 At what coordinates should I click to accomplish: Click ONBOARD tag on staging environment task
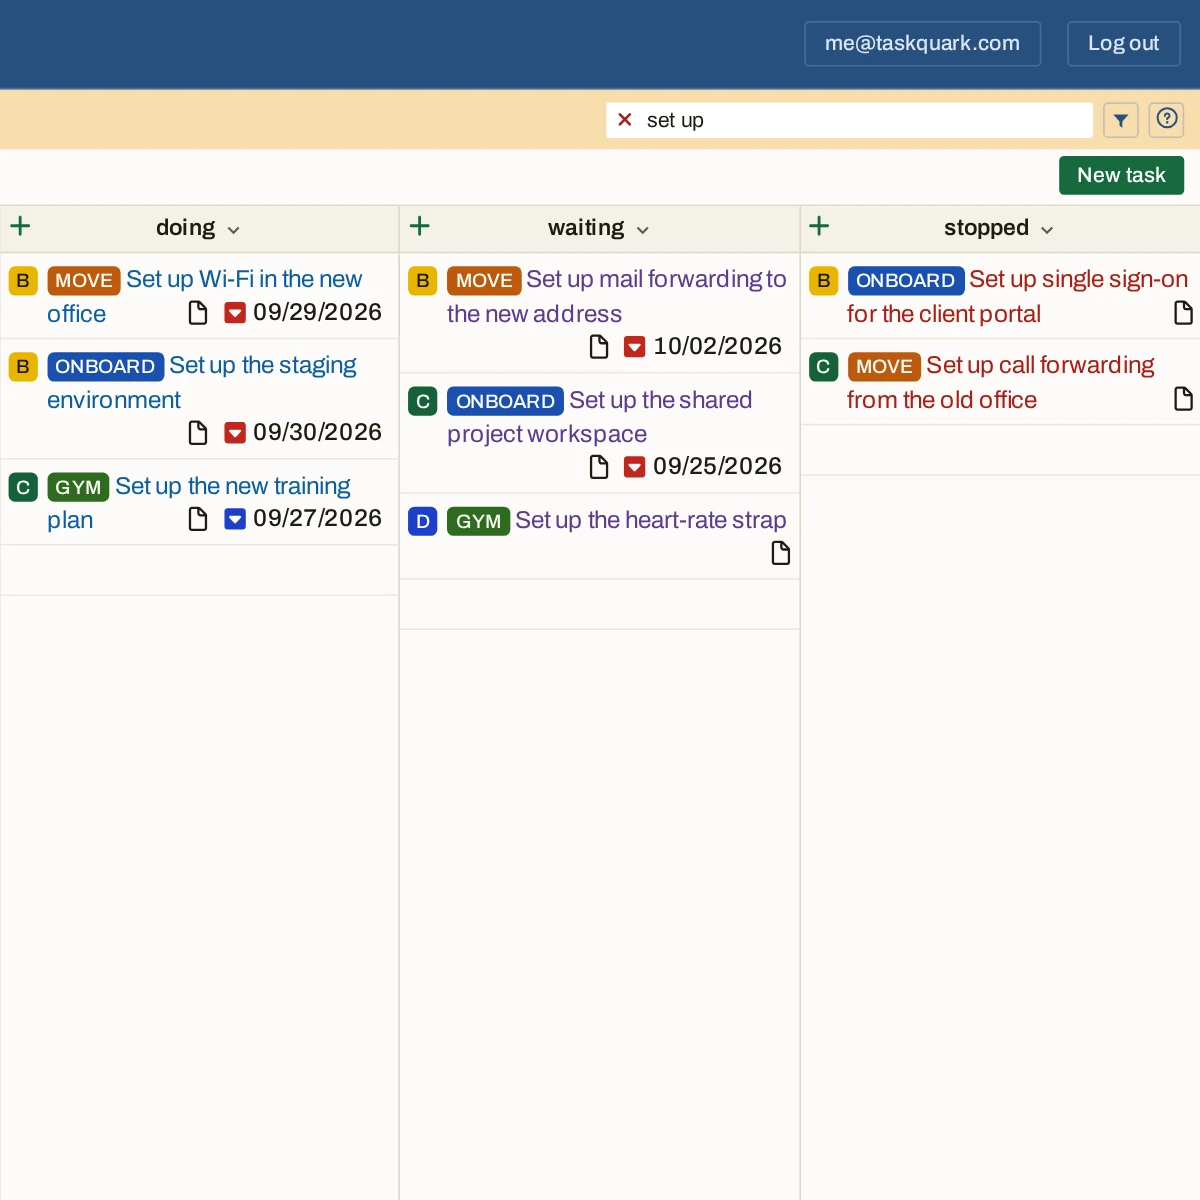pos(105,367)
